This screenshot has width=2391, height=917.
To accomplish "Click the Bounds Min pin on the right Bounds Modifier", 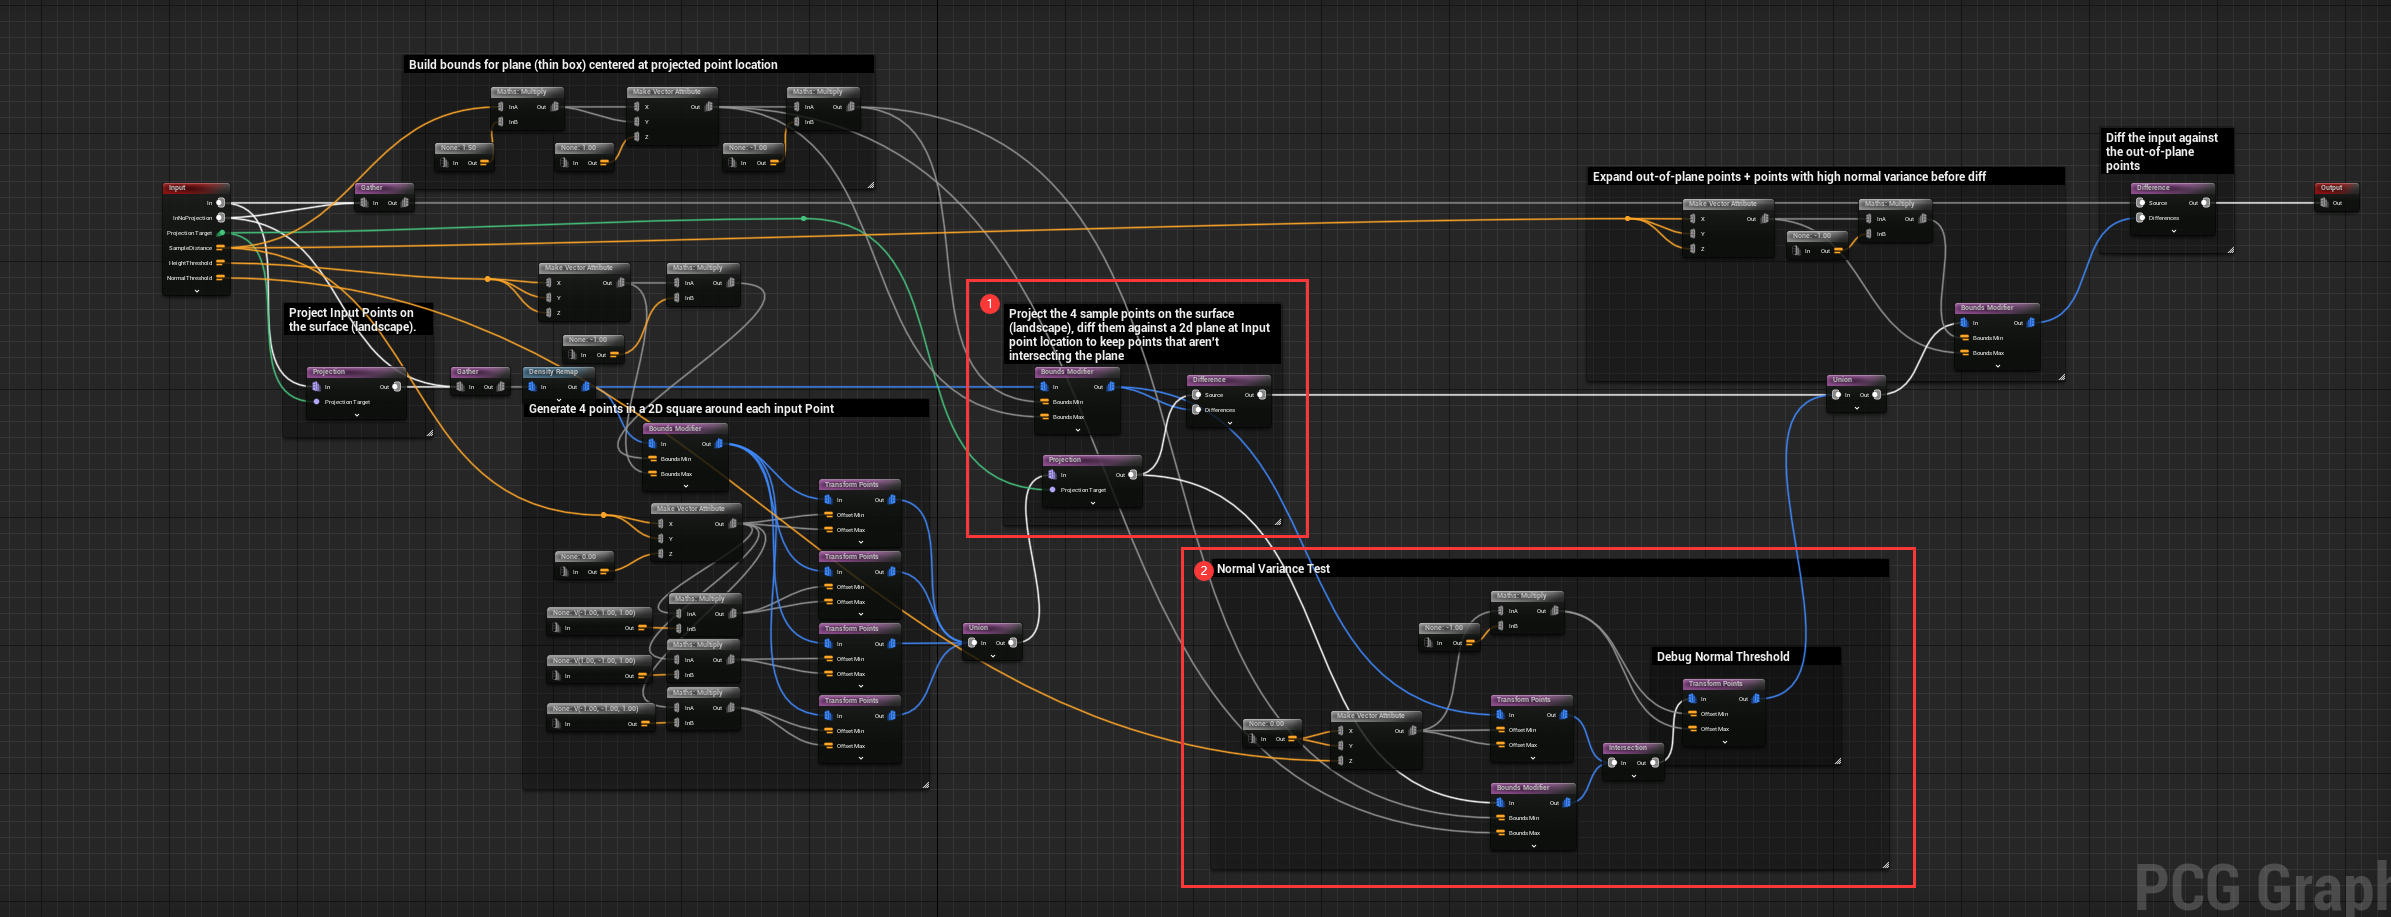I will [x=1965, y=338].
